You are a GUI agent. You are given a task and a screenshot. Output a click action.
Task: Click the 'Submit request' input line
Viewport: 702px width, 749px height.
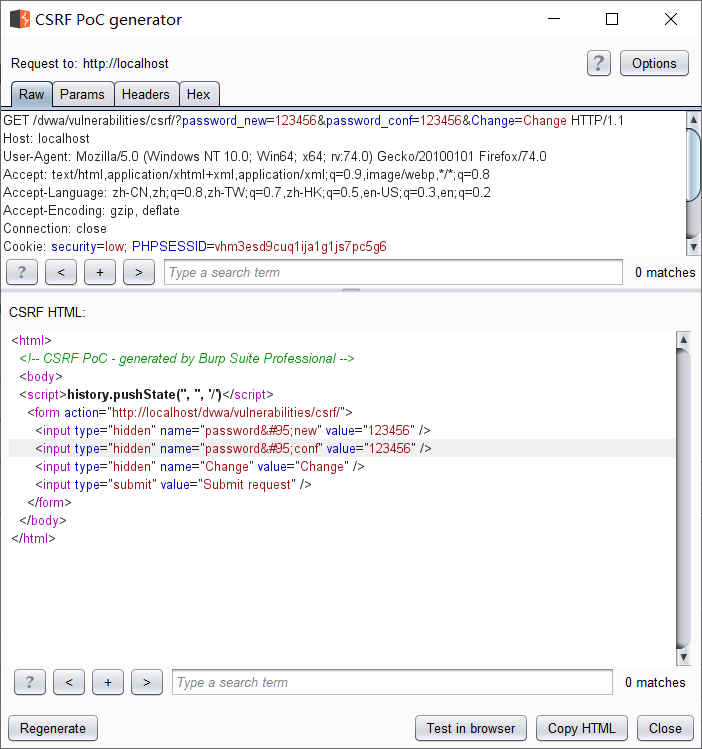[173, 484]
